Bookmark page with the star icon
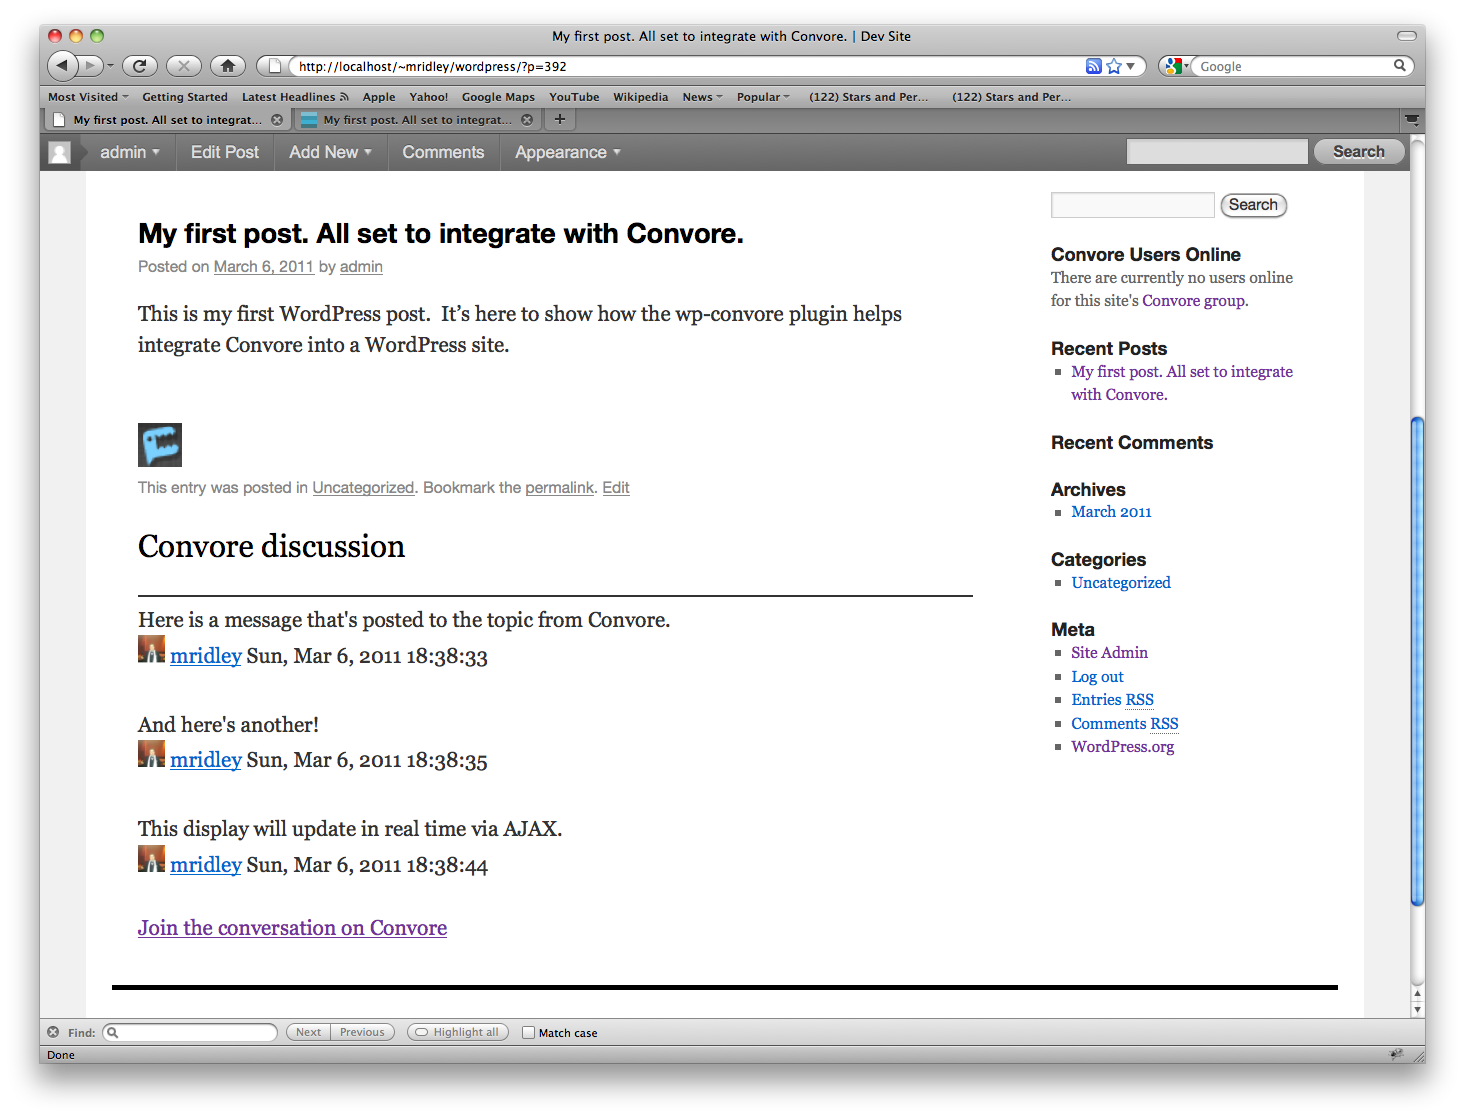Screen dimensions: 1465x1118 [x=1114, y=66]
